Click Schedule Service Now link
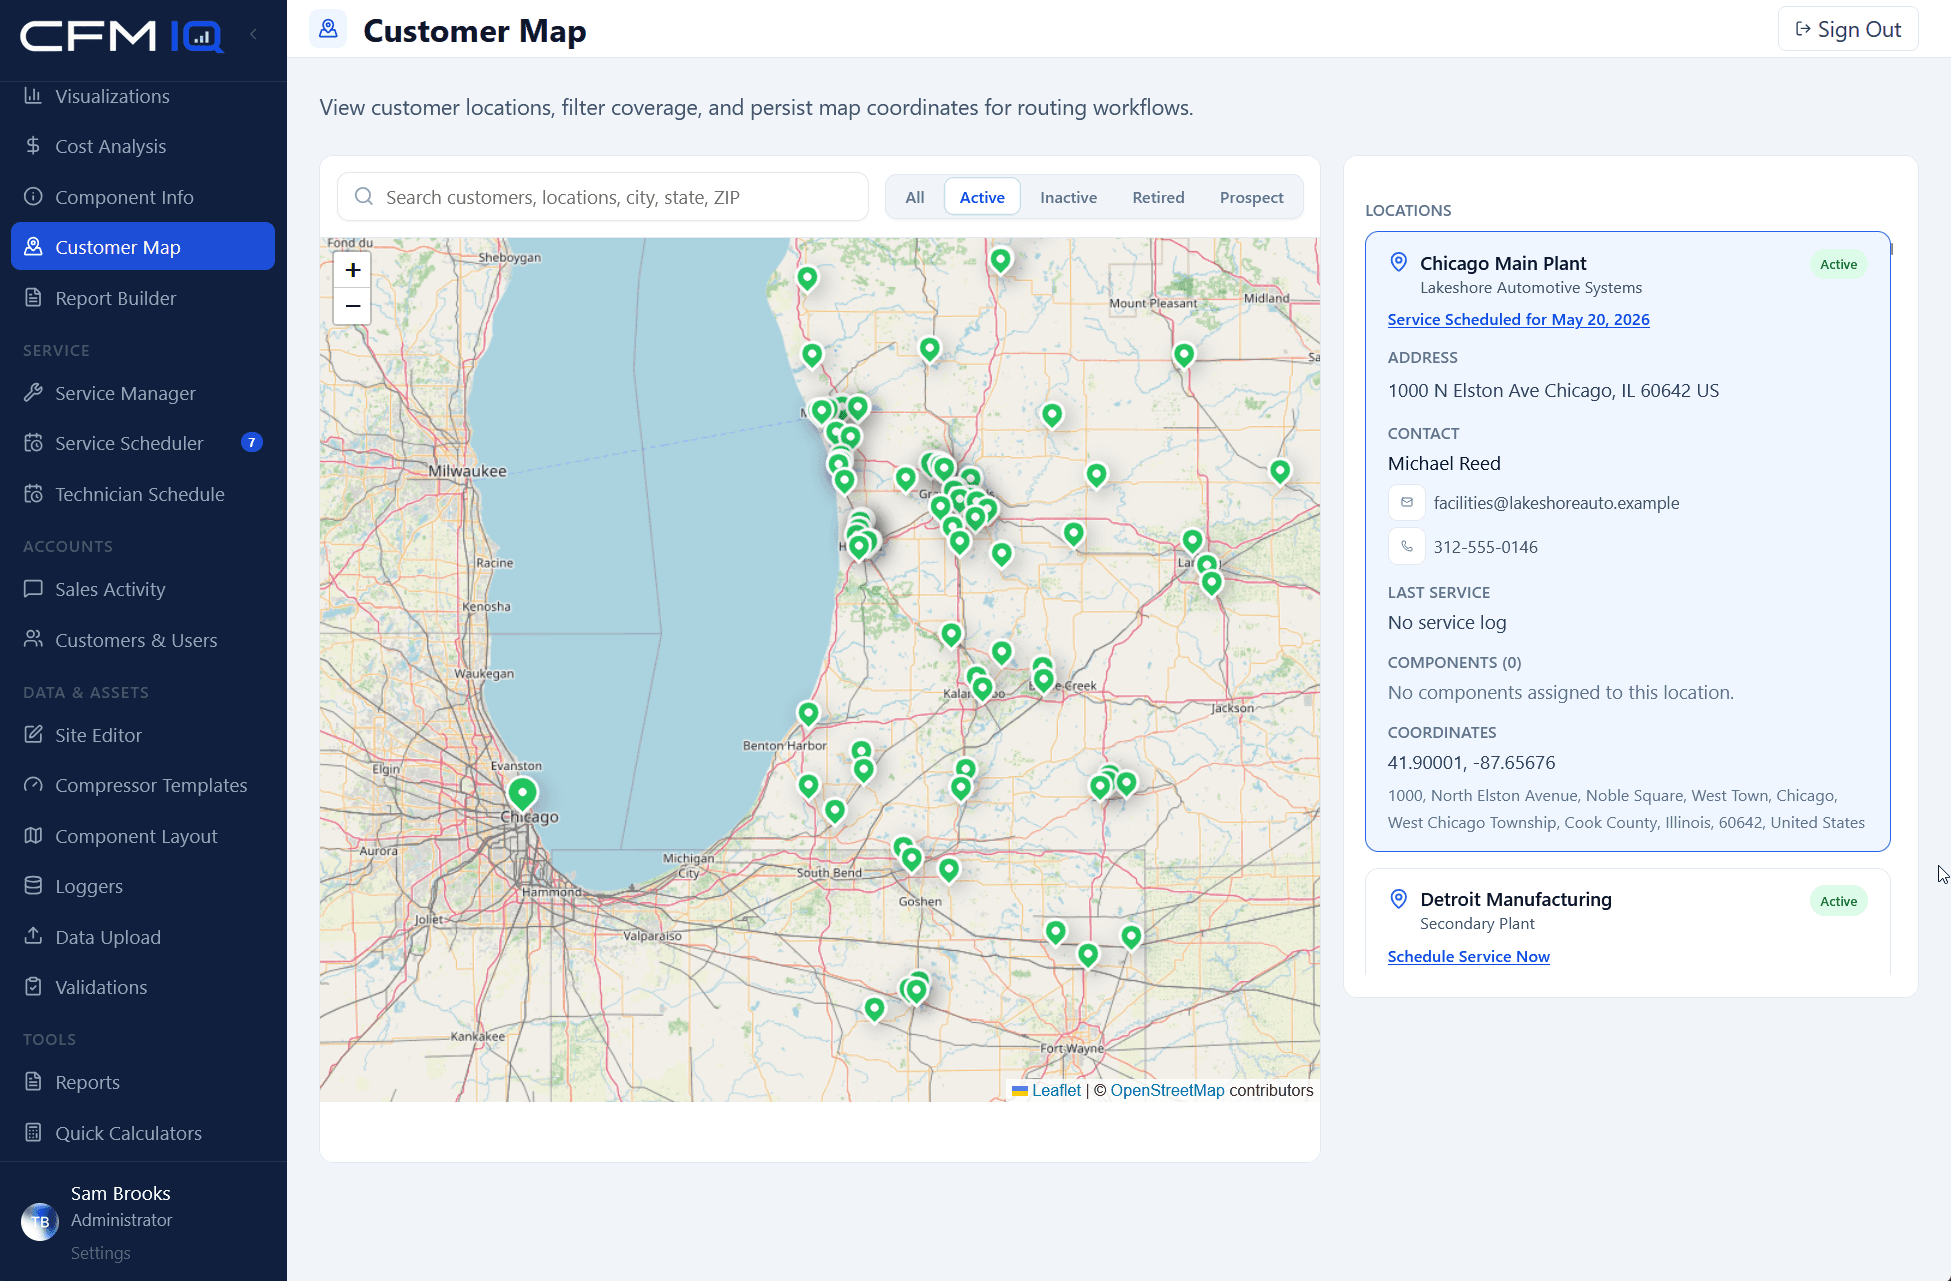This screenshot has width=1951, height=1281. (1468, 956)
